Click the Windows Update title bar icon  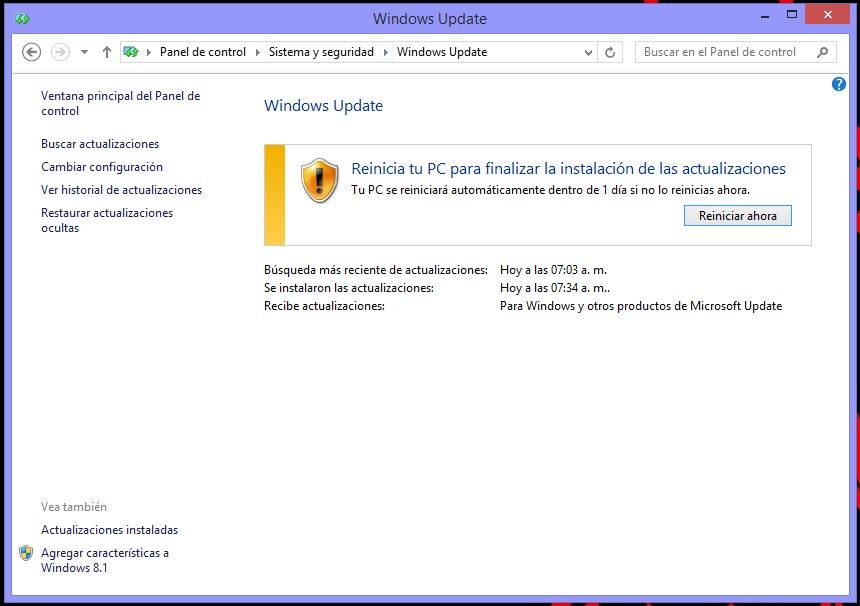coord(24,18)
